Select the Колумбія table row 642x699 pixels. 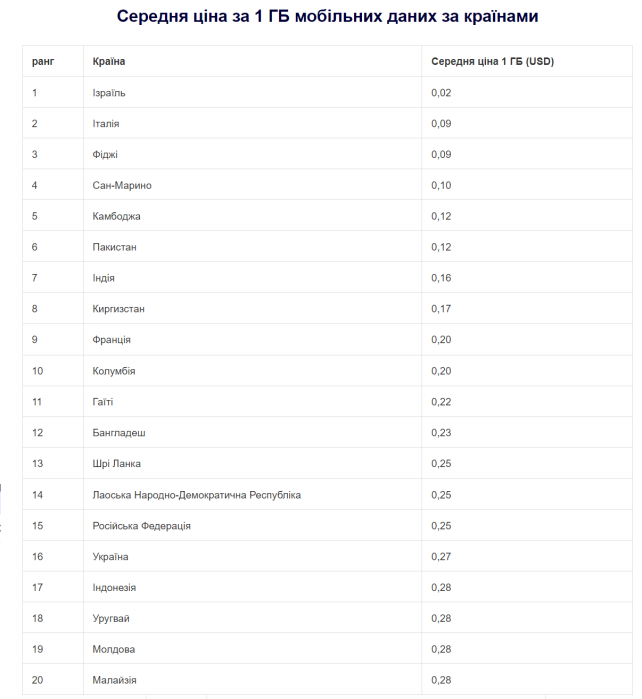click(x=113, y=371)
